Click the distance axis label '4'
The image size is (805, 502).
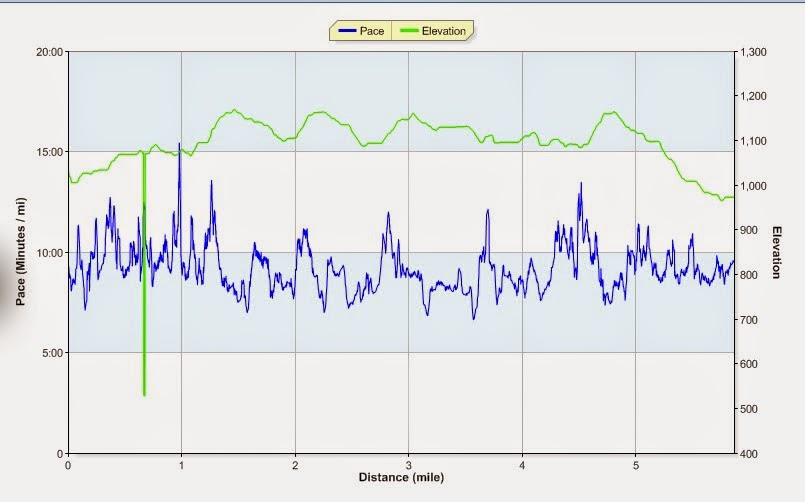(522, 466)
